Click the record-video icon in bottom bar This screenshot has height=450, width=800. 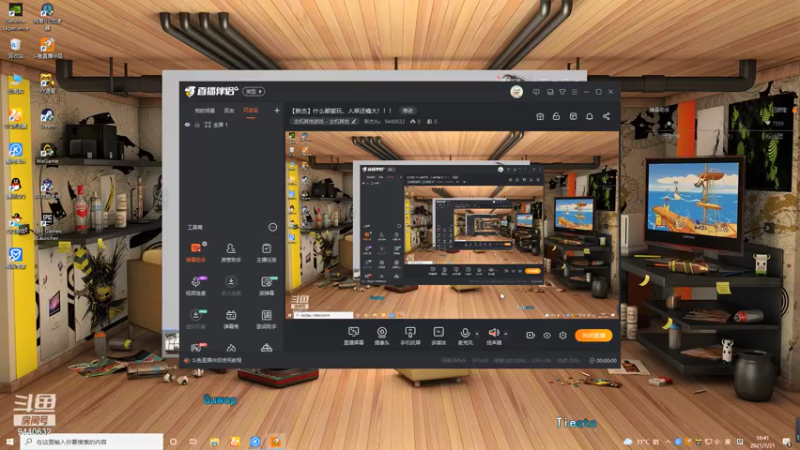coord(531,335)
